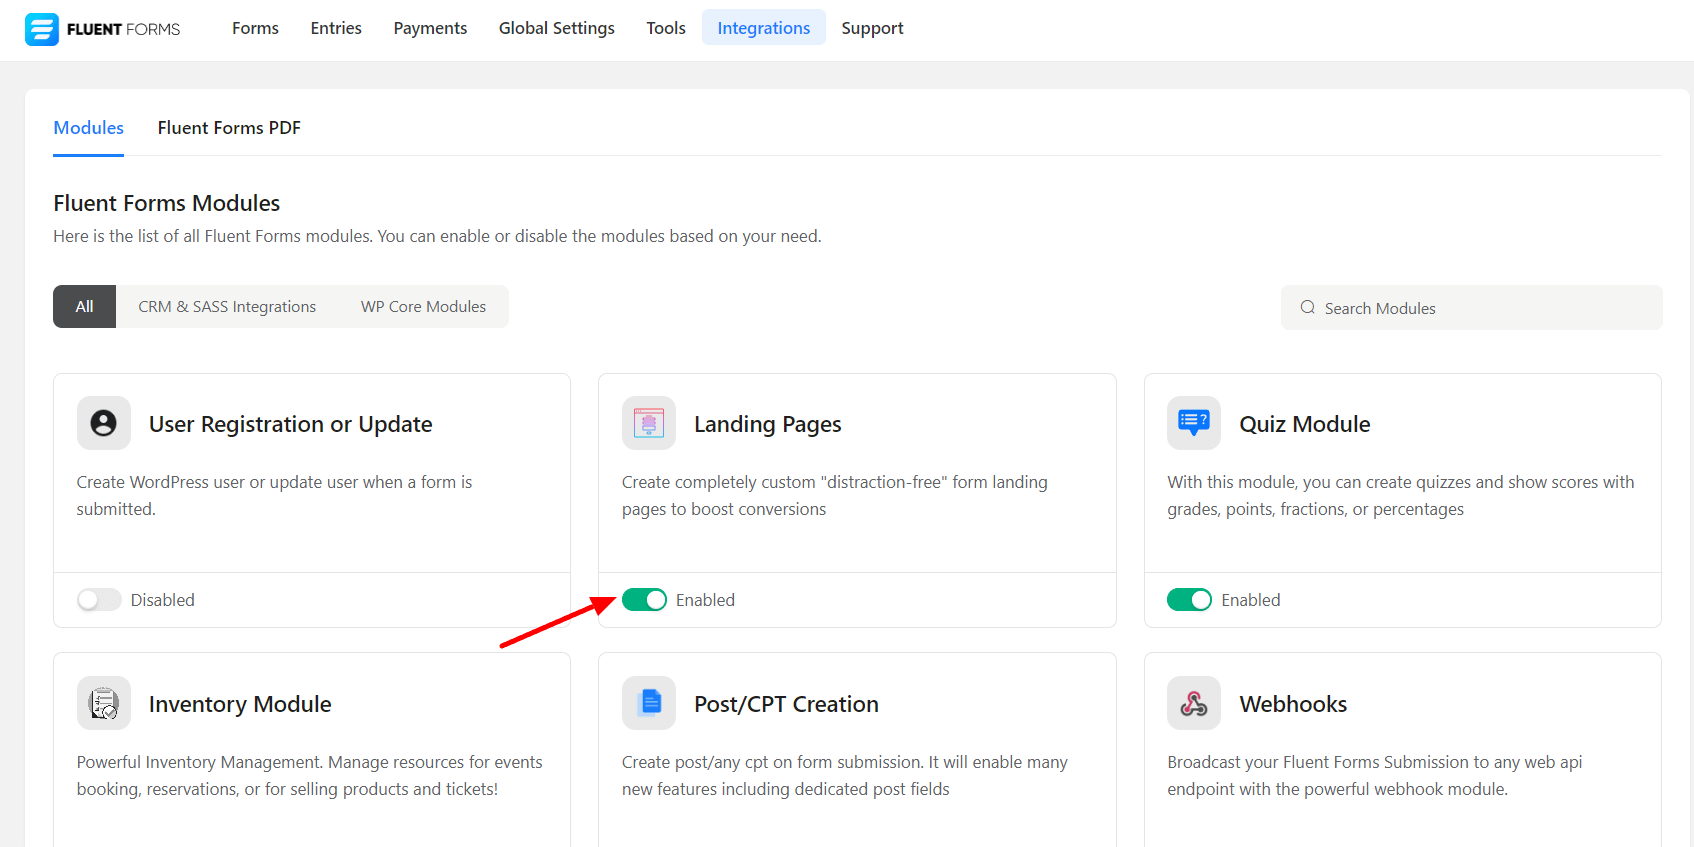Filter by WP Core Modules
The width and height of the screenshot is (1694, 847).
click(x=423, y=307)
